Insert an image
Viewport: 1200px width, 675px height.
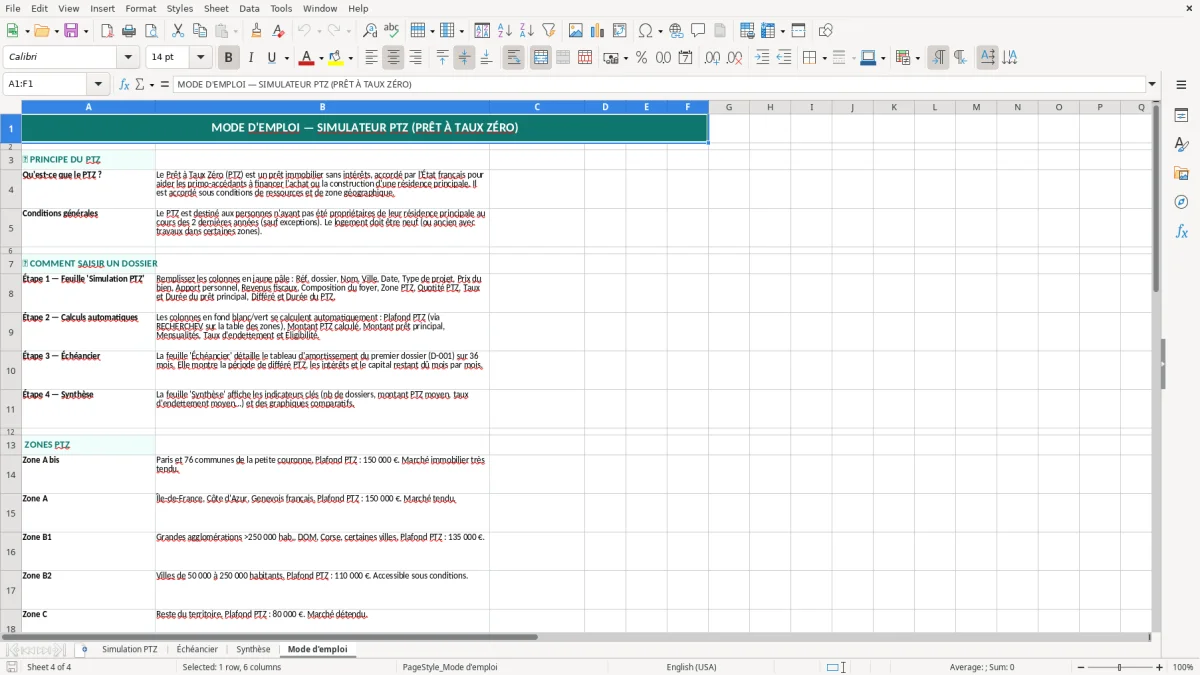coord(576,31)
